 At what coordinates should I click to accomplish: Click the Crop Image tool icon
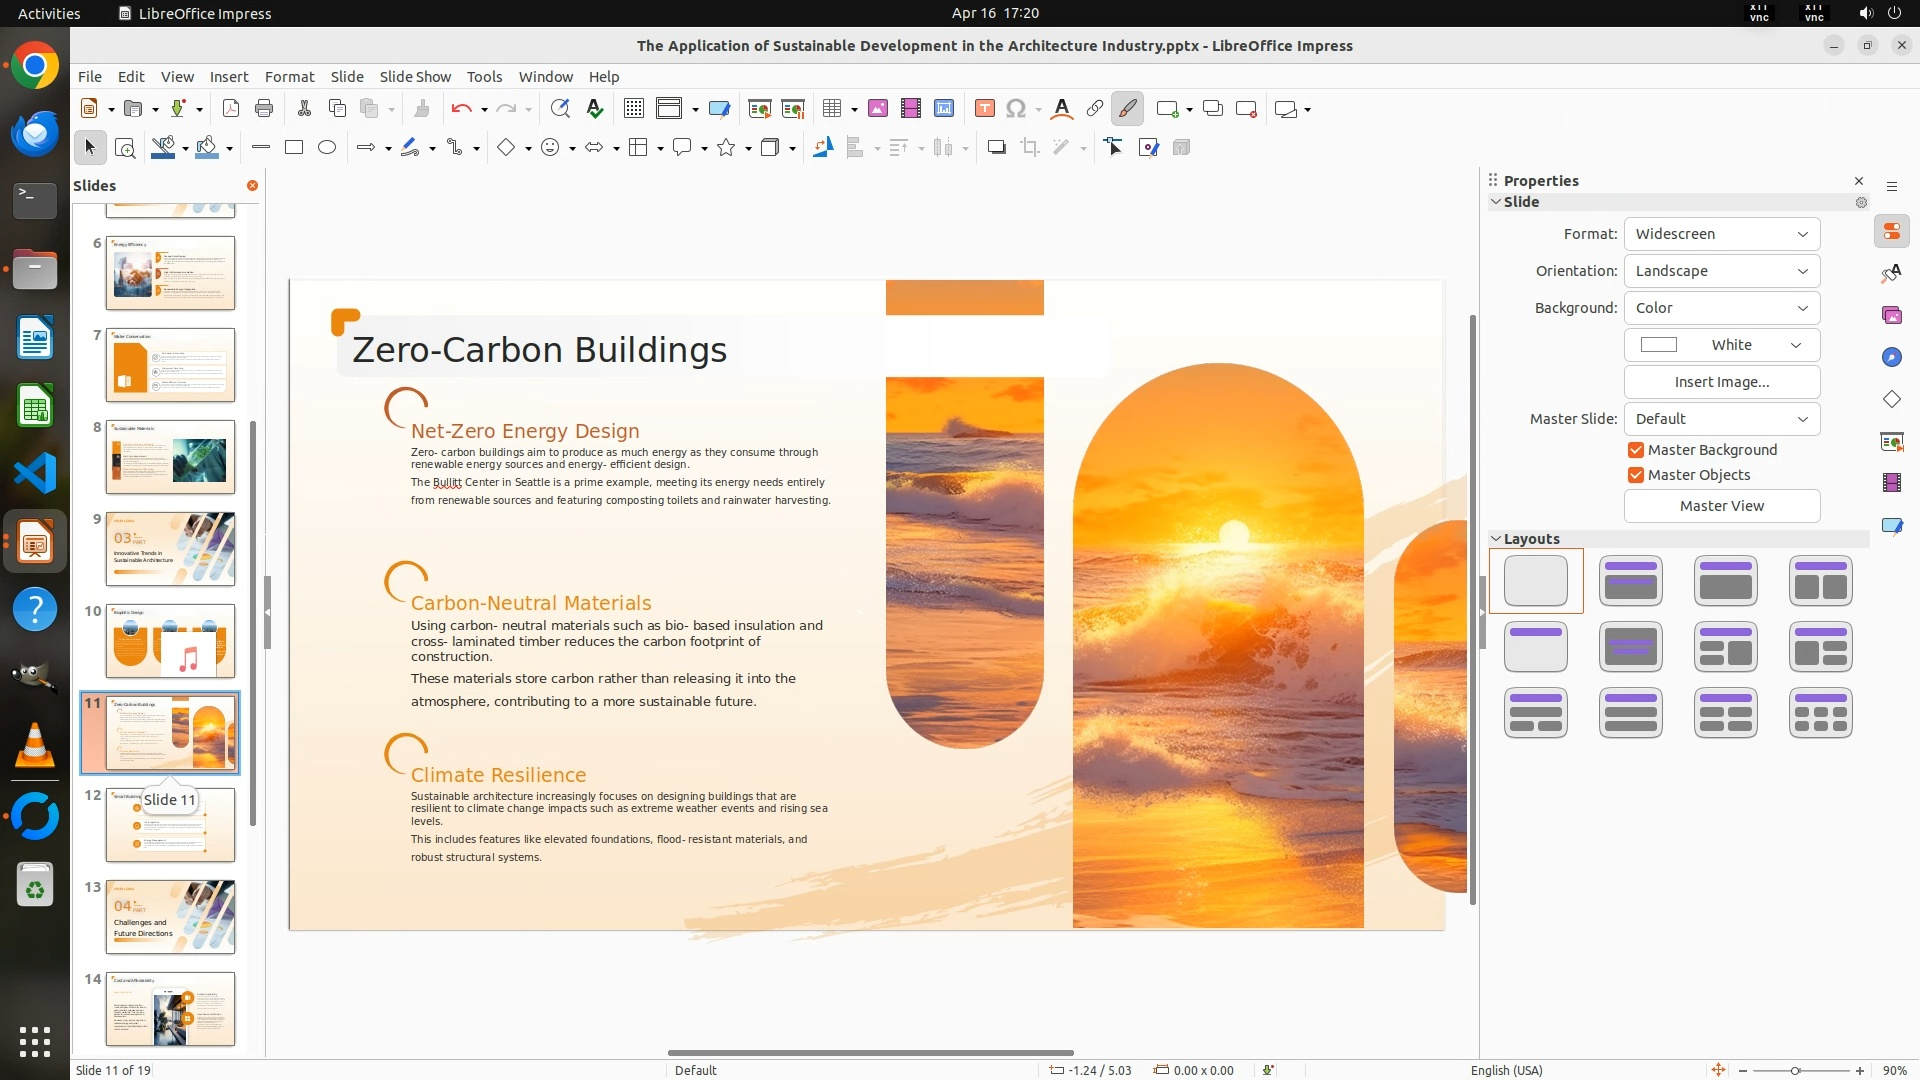[x=1030, y=148]
